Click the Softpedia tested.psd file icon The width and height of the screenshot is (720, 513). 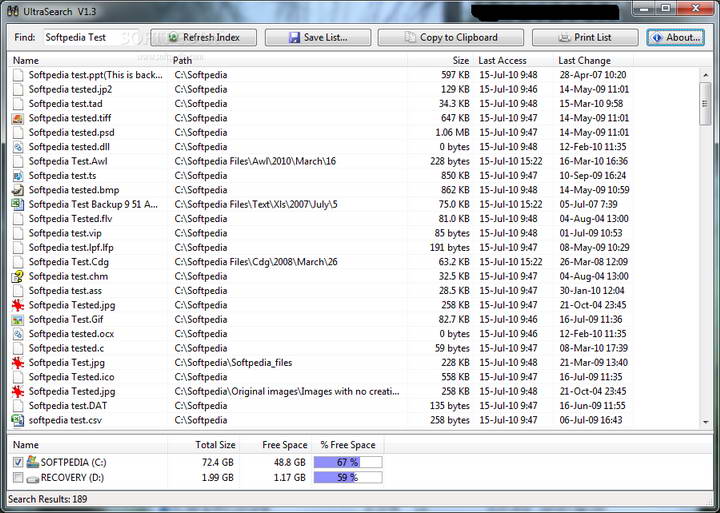tap(18, 133)
